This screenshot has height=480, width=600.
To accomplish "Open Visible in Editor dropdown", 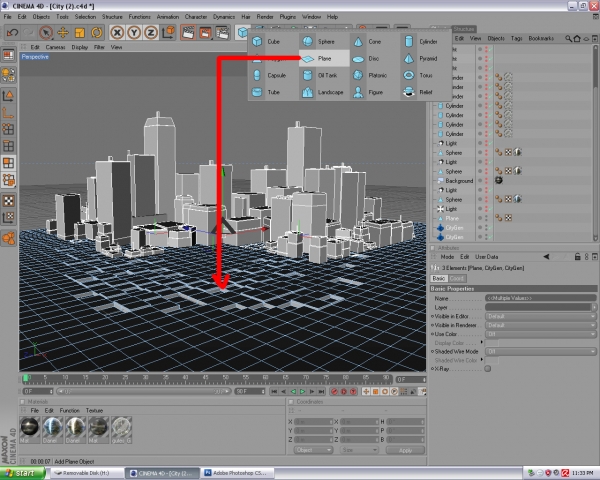I will [541, 317].
